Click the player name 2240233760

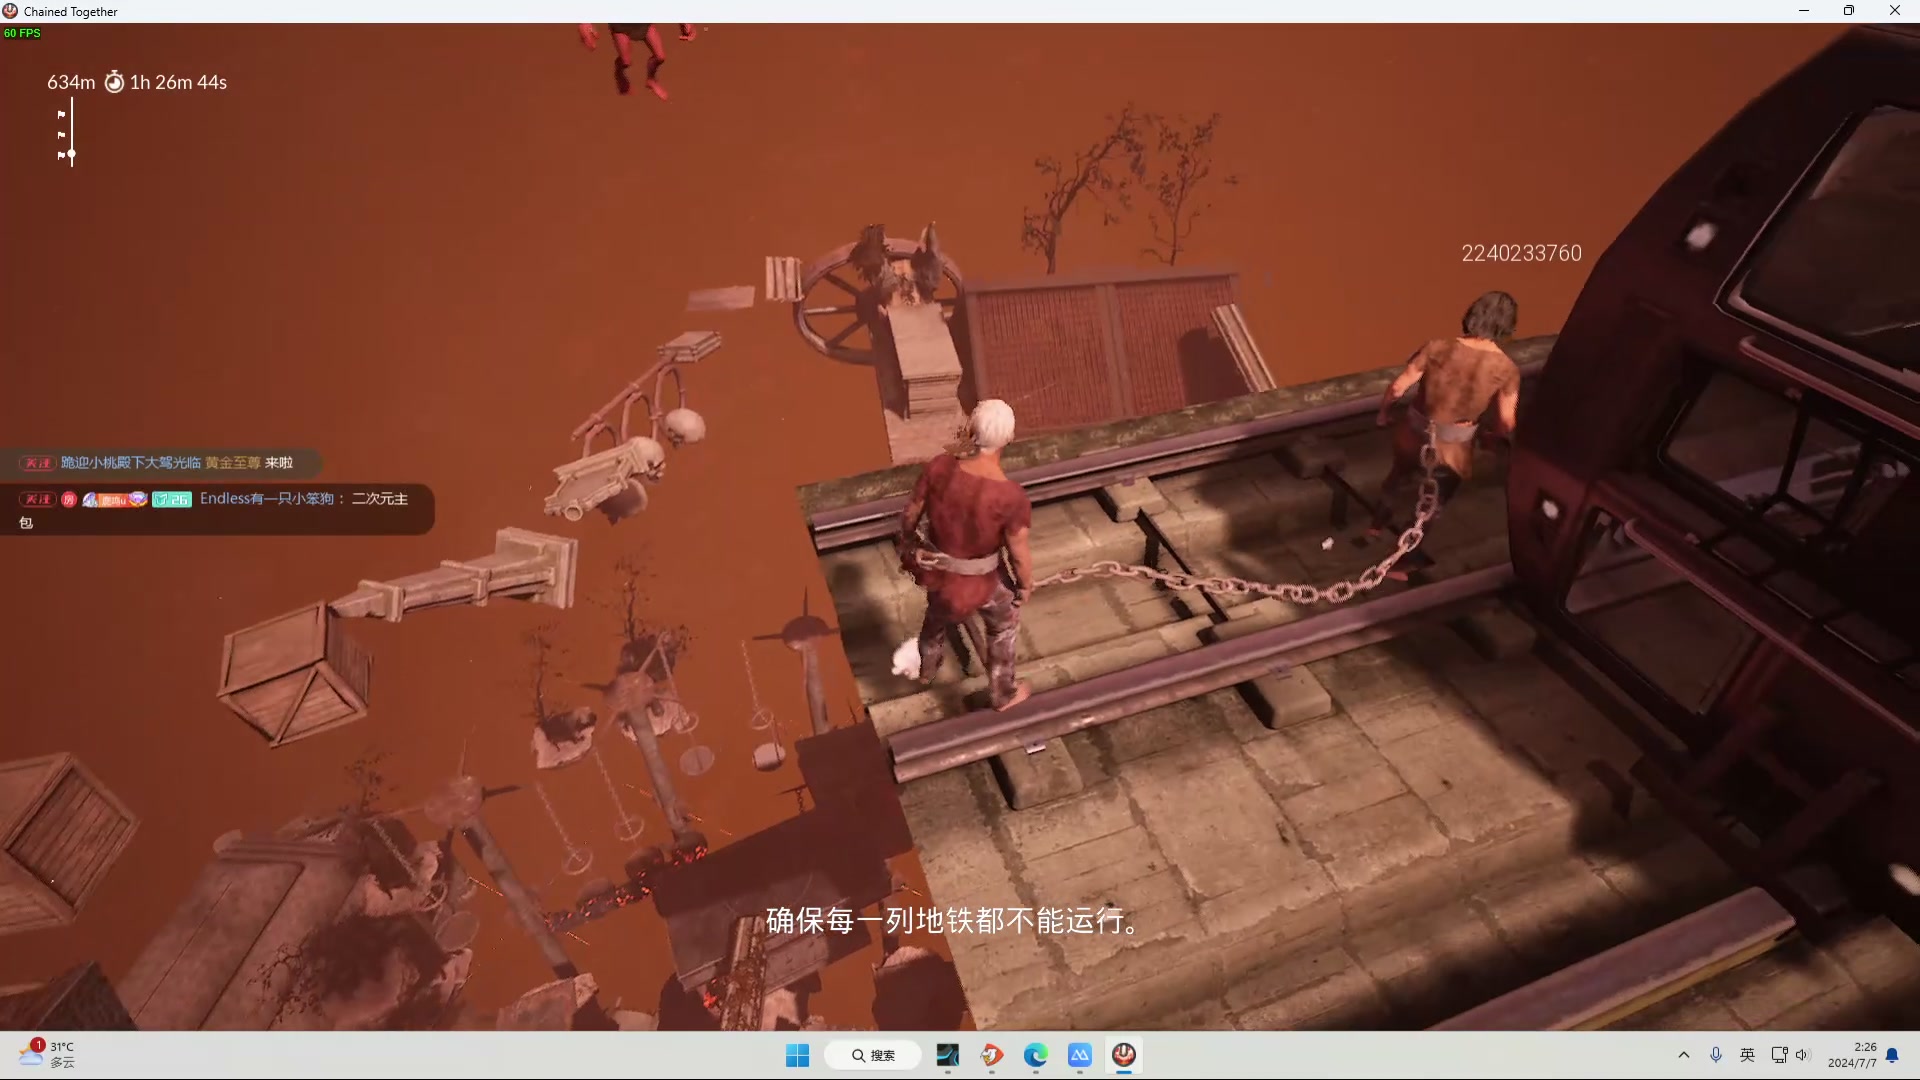pyautogui.click(x=1521, y=253)
